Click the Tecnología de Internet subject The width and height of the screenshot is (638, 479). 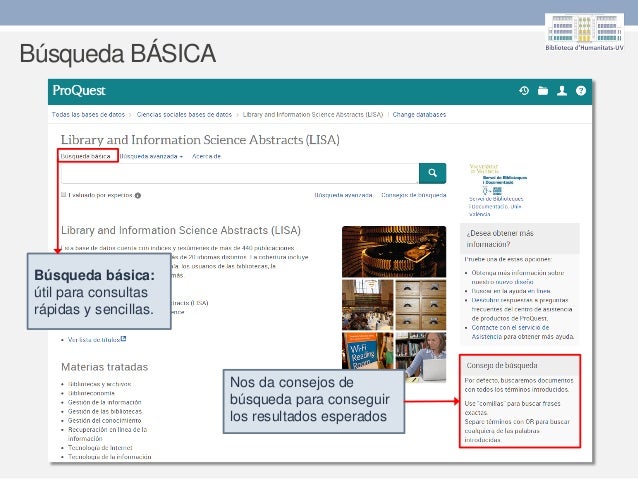coord(100,448)
